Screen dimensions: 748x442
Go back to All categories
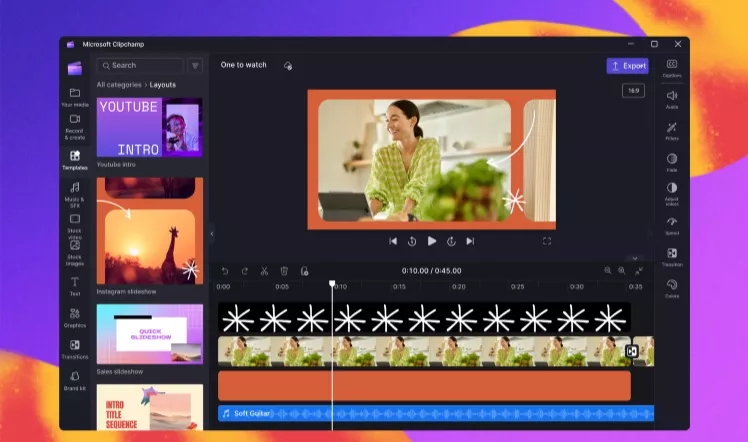(x=120, y=85)
